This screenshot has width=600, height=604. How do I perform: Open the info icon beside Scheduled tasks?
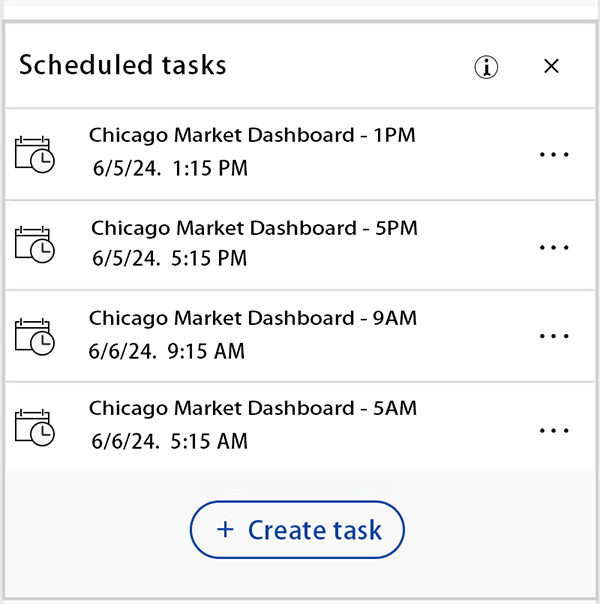(486, 67)
